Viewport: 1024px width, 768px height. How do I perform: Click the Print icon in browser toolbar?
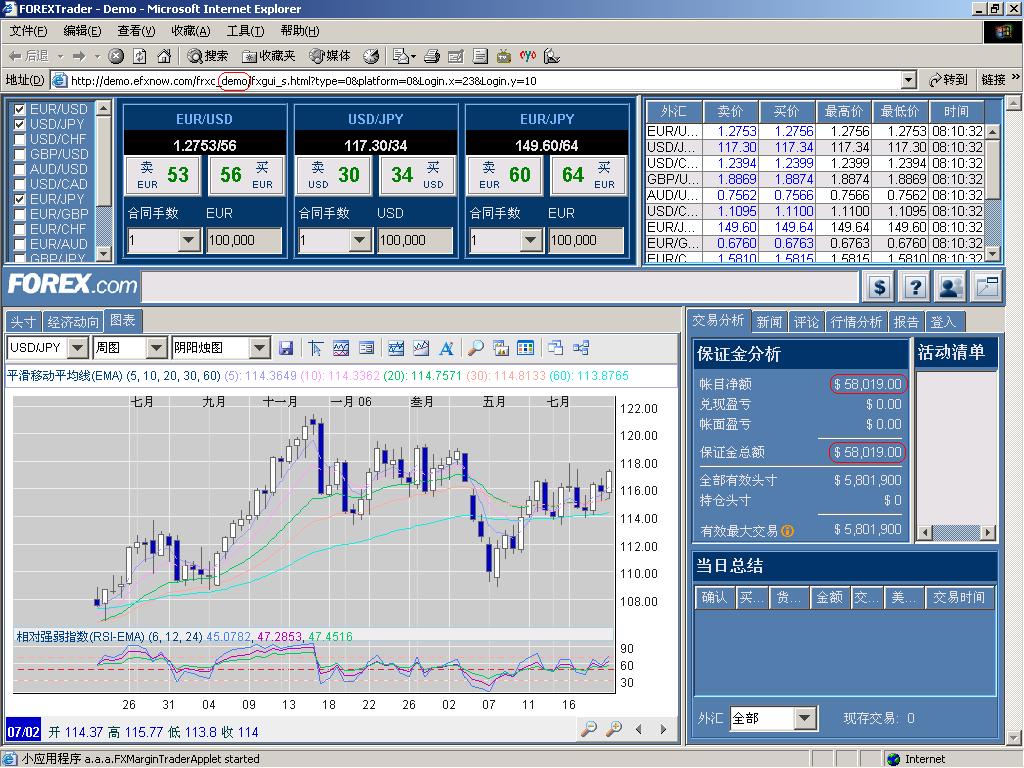click(432, 56)
